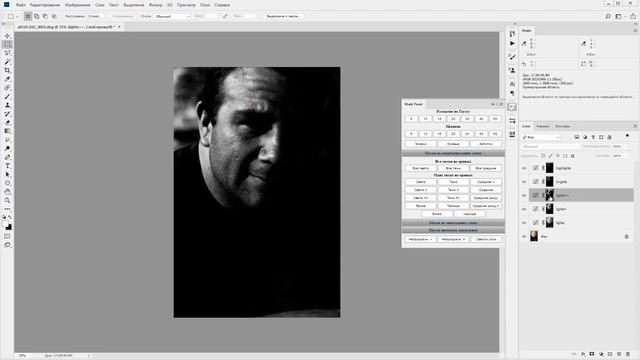640x360 pixels.
Task: Open the layer kind filter dropdown
Action: (541, 137)
